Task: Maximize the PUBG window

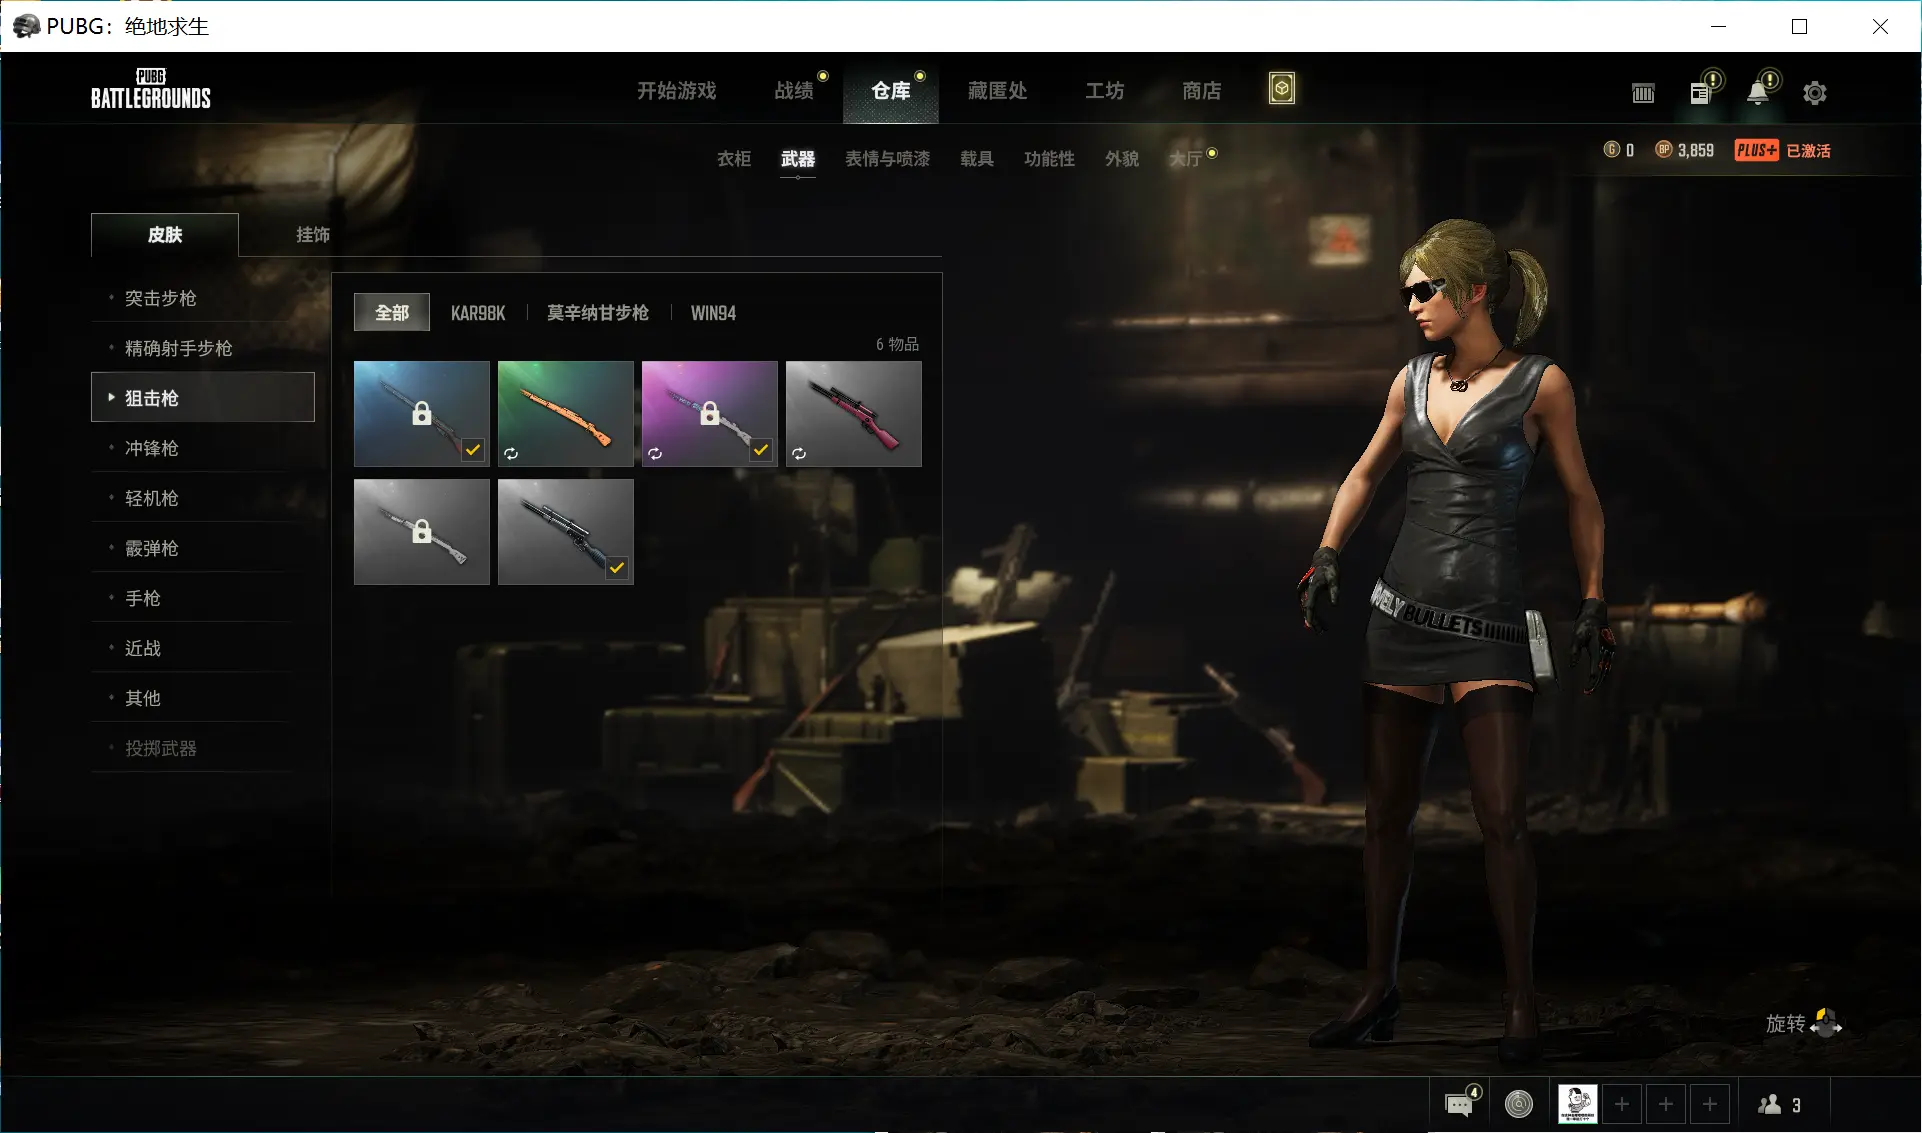Action: [1800, 26]
